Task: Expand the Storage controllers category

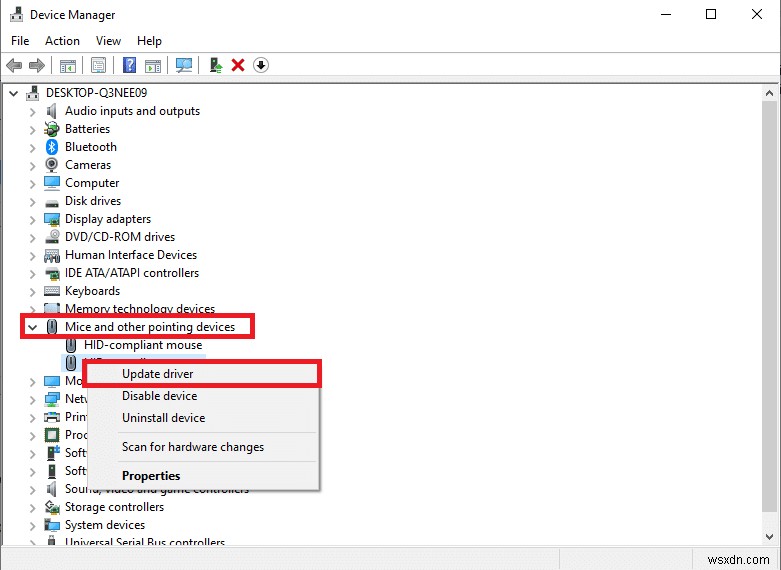Action: pyautogui.click(x=32, y=508)
